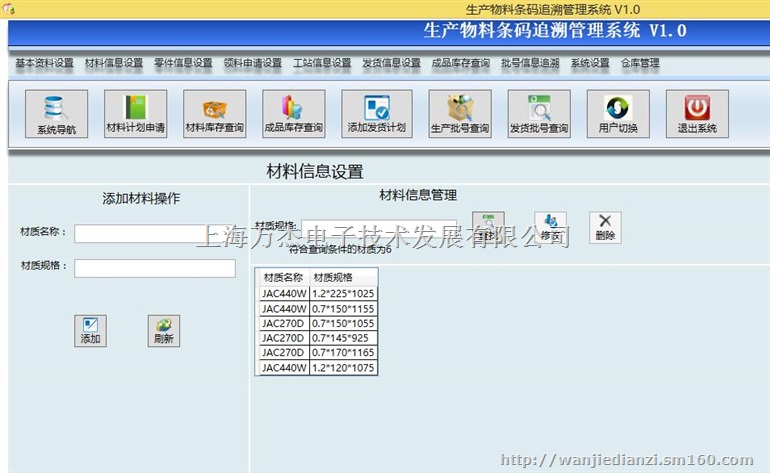Viewport: 770px width, 473px height.
Task: Click the 修改 edit button
Action: click(x=550, y=227)
